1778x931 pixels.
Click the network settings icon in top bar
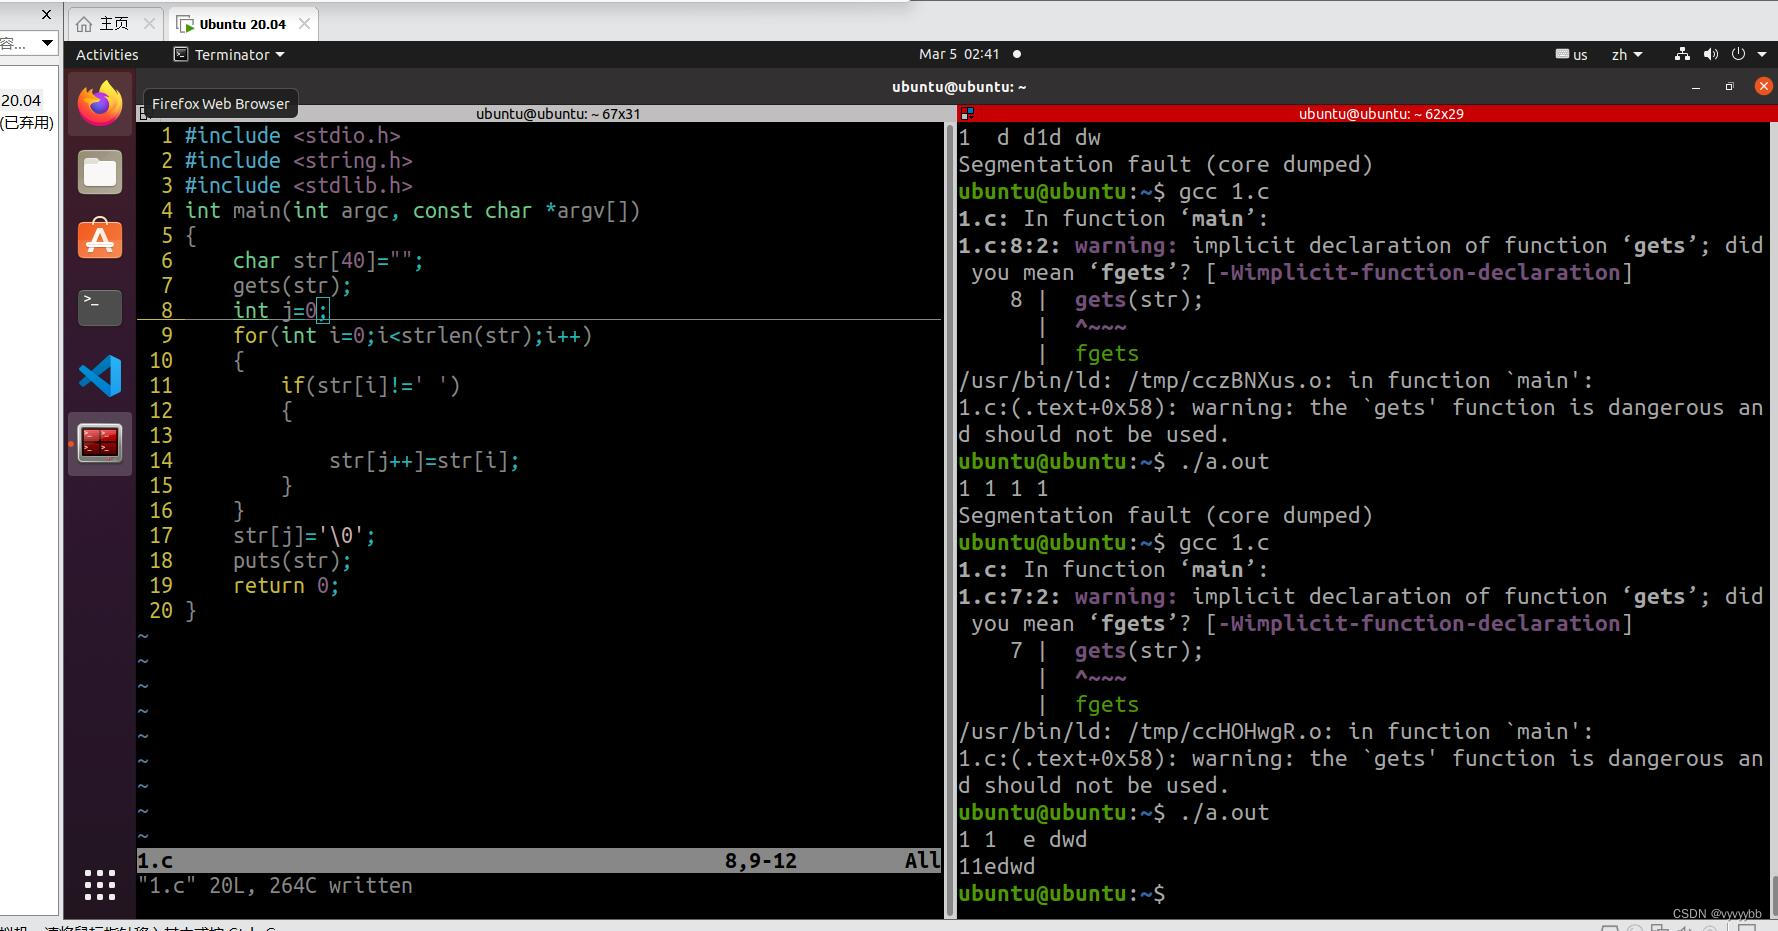coord(1681,54)
